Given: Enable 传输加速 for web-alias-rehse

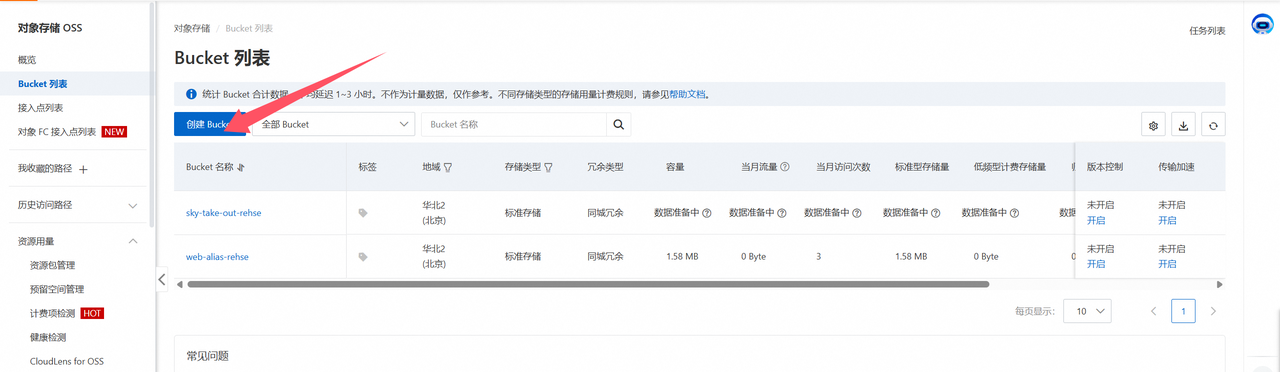Looking at the screenshot, I should point(1167,264).
